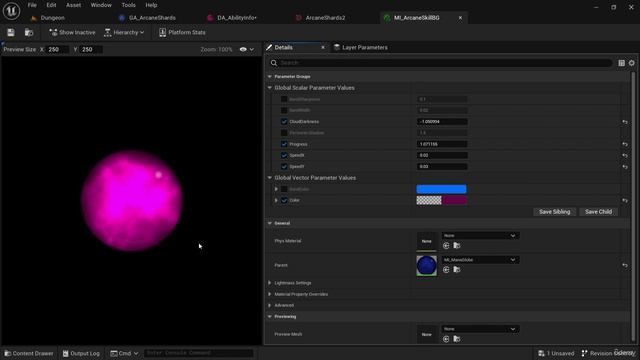Click the Unreal Engine logo icon
Viewport: 640px width, 360px height.
click(x=11, y=11)
